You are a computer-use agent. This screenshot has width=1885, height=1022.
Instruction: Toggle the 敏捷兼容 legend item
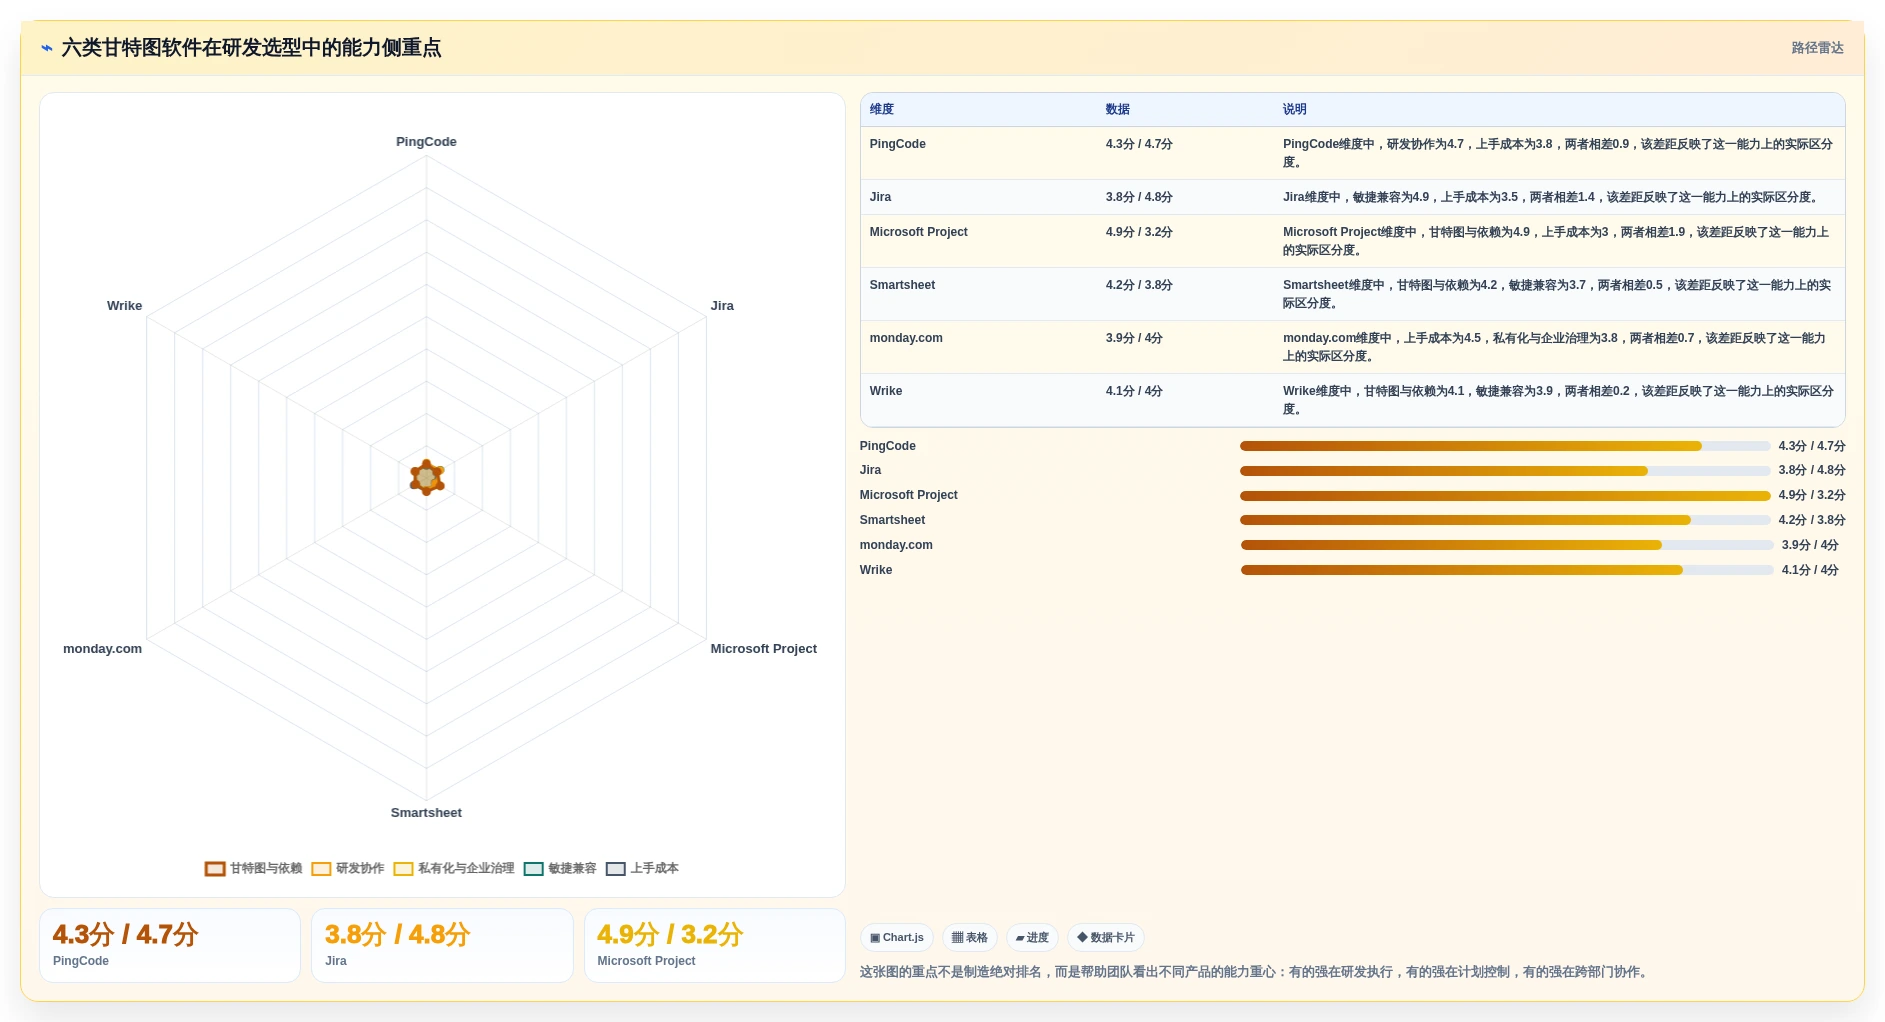click(560, 869)
